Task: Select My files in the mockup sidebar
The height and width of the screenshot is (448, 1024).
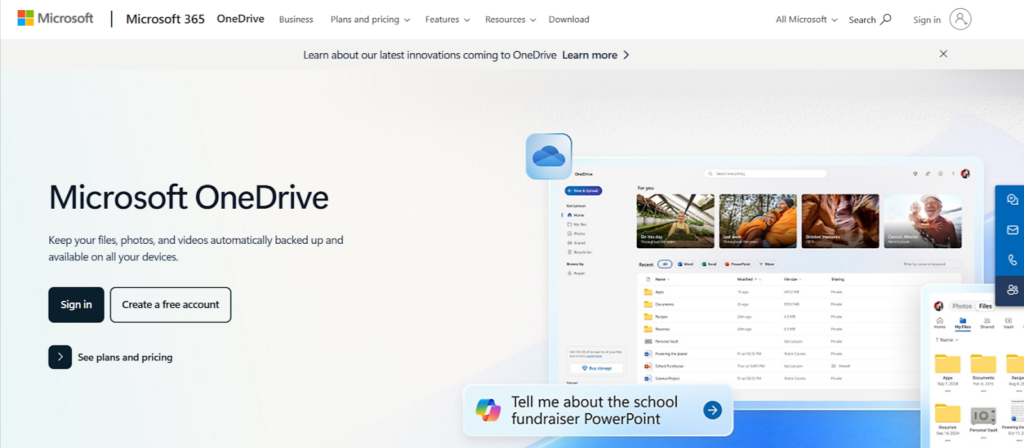Action: click(576, 224)
